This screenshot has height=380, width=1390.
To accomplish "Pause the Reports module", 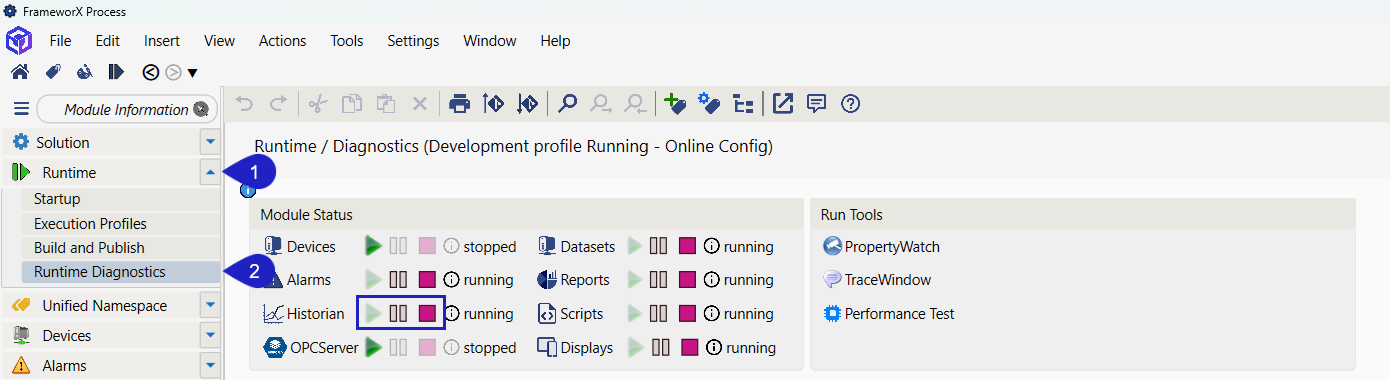I will click(658, 280).
